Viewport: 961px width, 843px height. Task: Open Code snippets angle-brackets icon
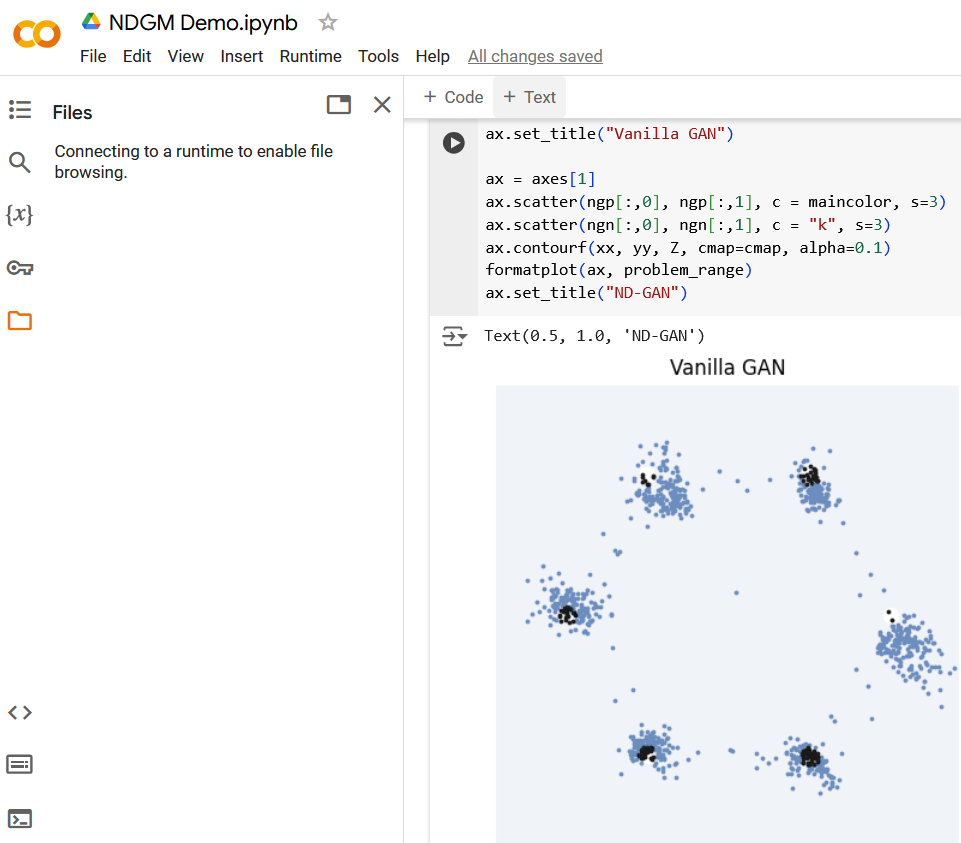[20, 712]
